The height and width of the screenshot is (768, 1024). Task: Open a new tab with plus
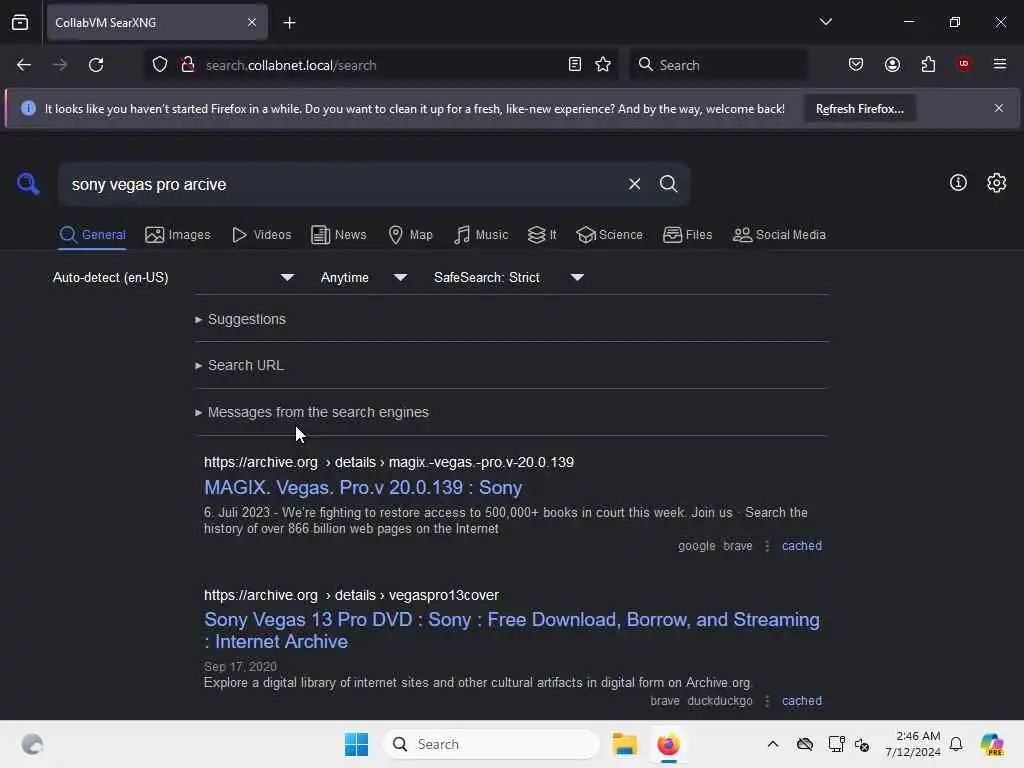click(x=289, y=23)
